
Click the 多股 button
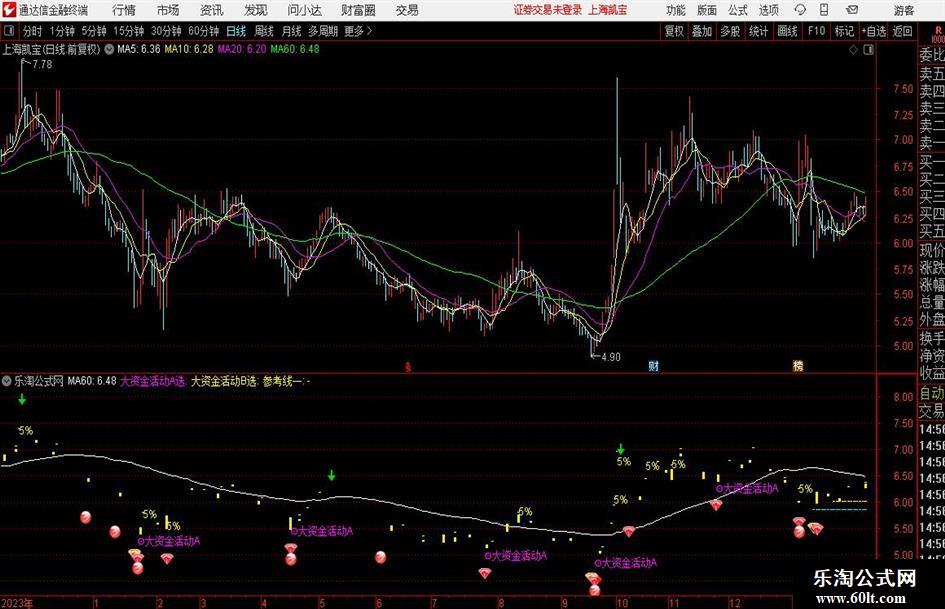pos(730,31)
